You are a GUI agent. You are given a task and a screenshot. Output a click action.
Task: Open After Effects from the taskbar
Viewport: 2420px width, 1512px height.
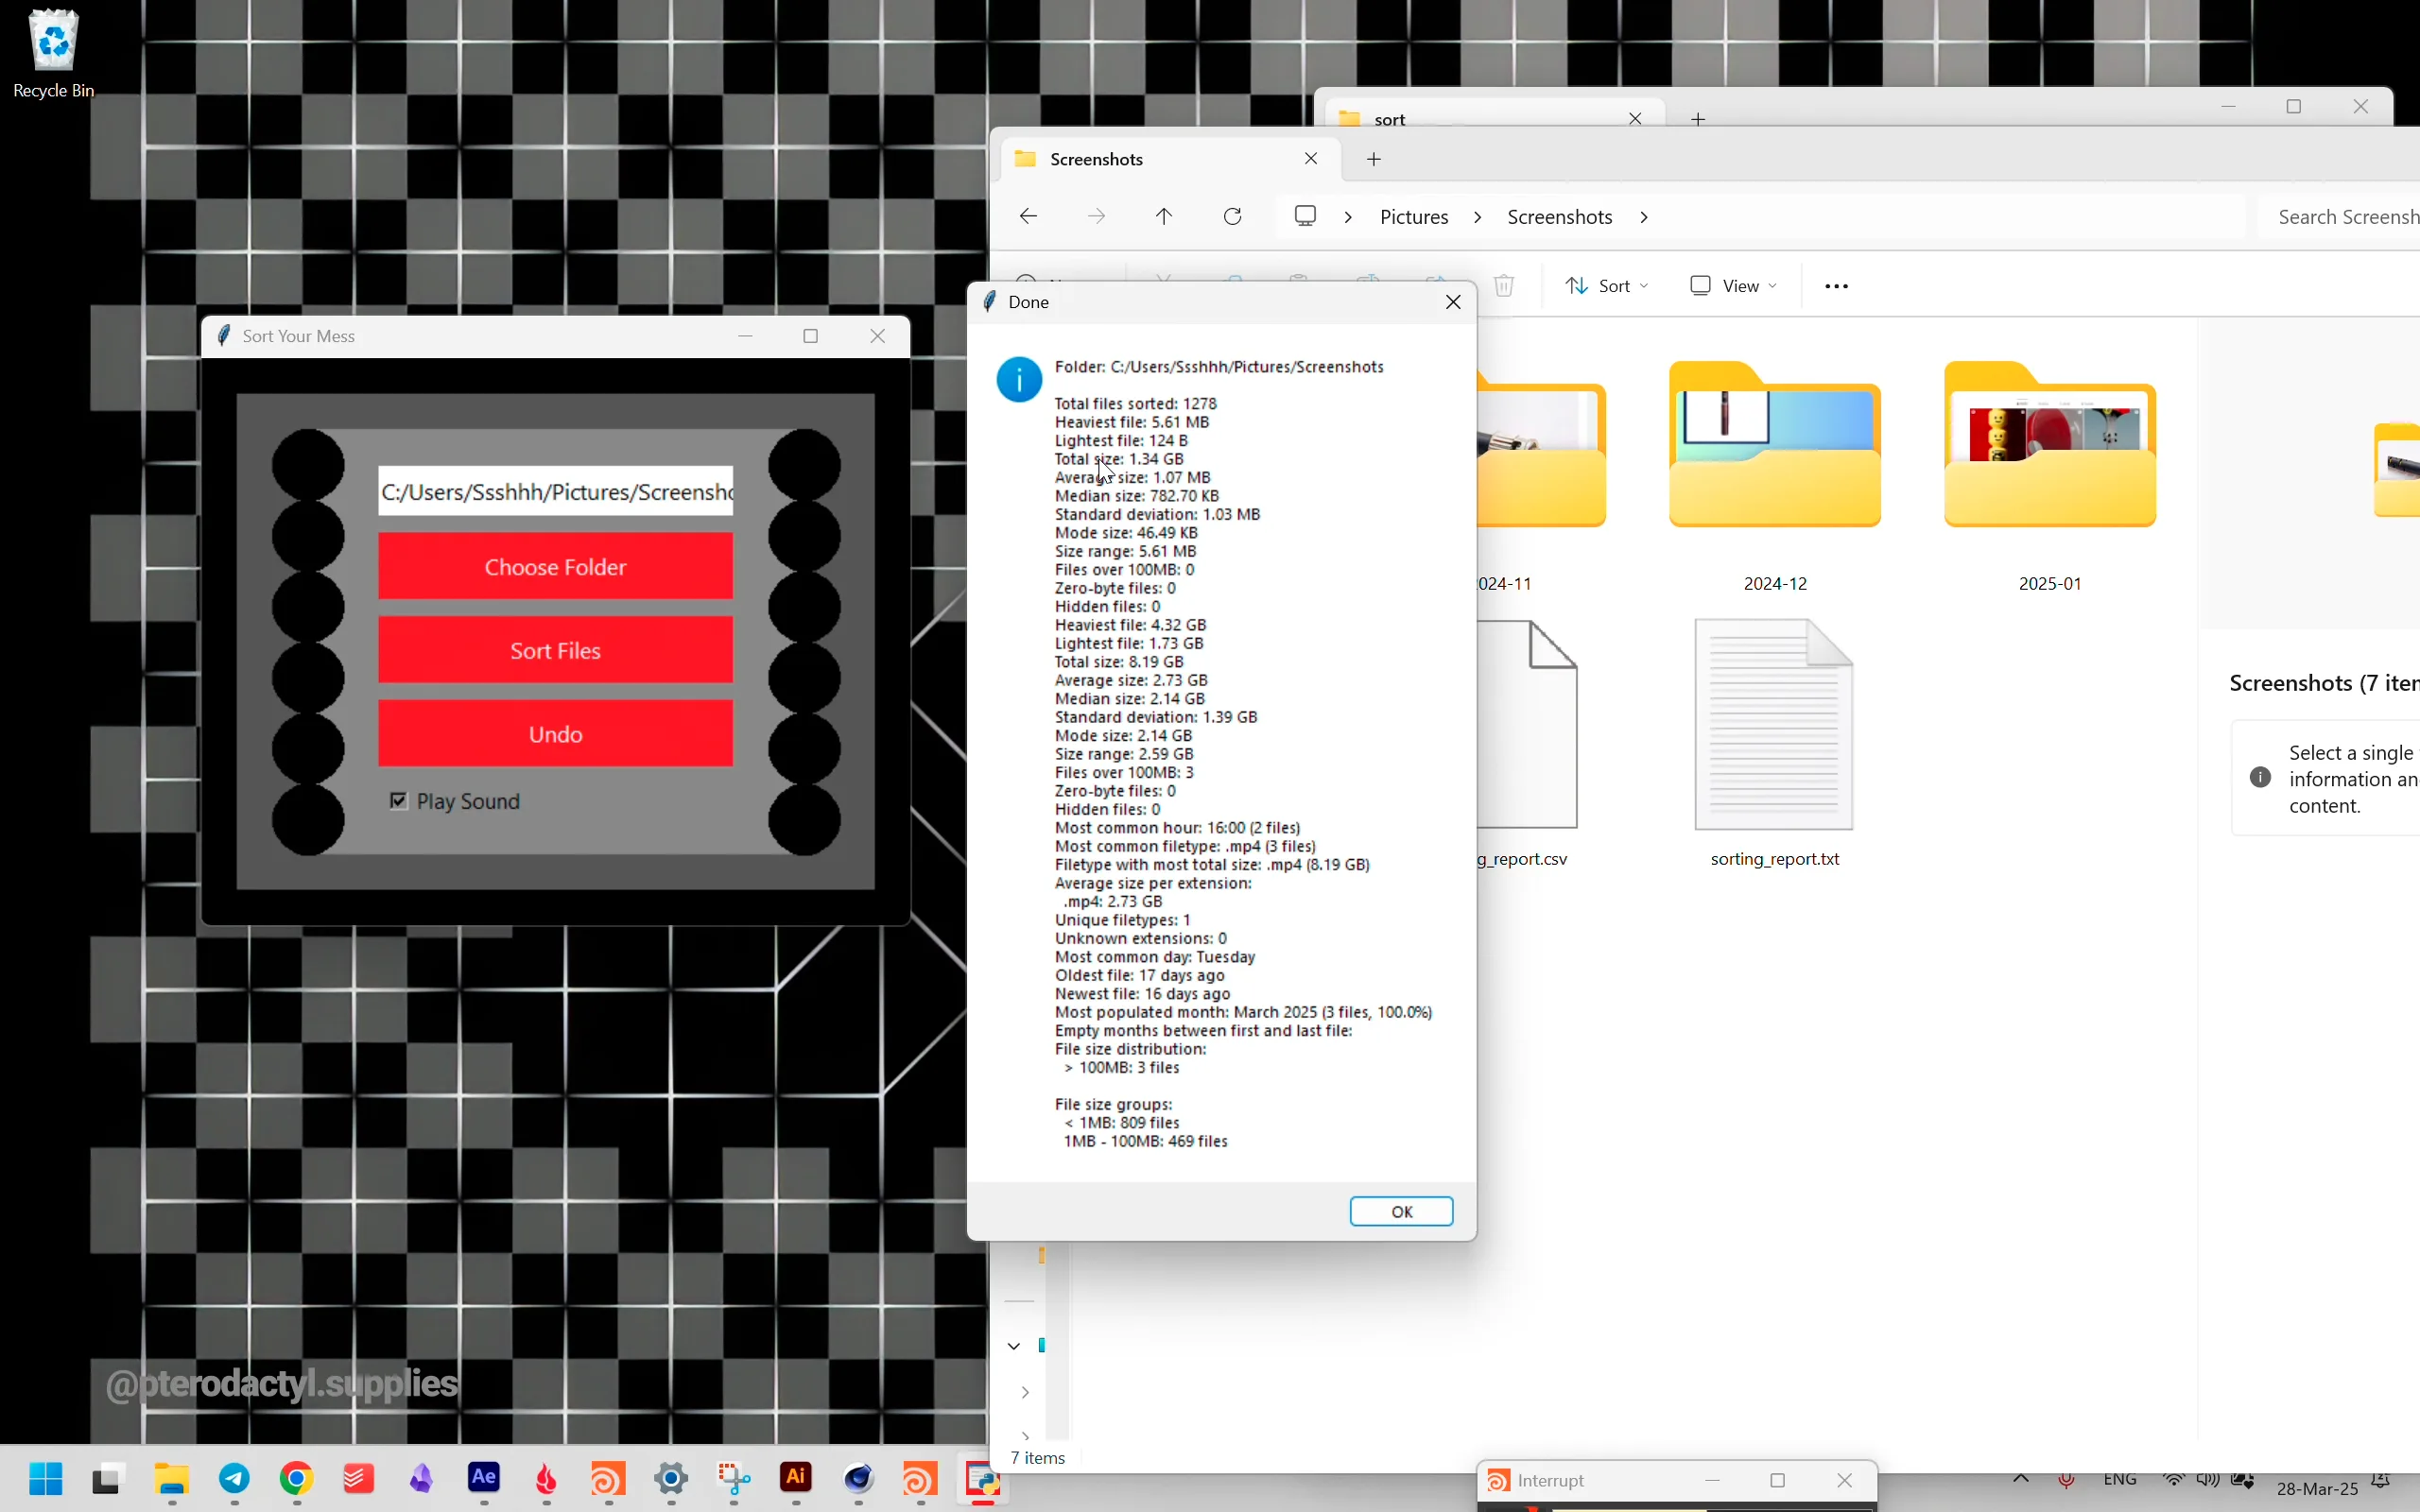[x=484, y=1478]
